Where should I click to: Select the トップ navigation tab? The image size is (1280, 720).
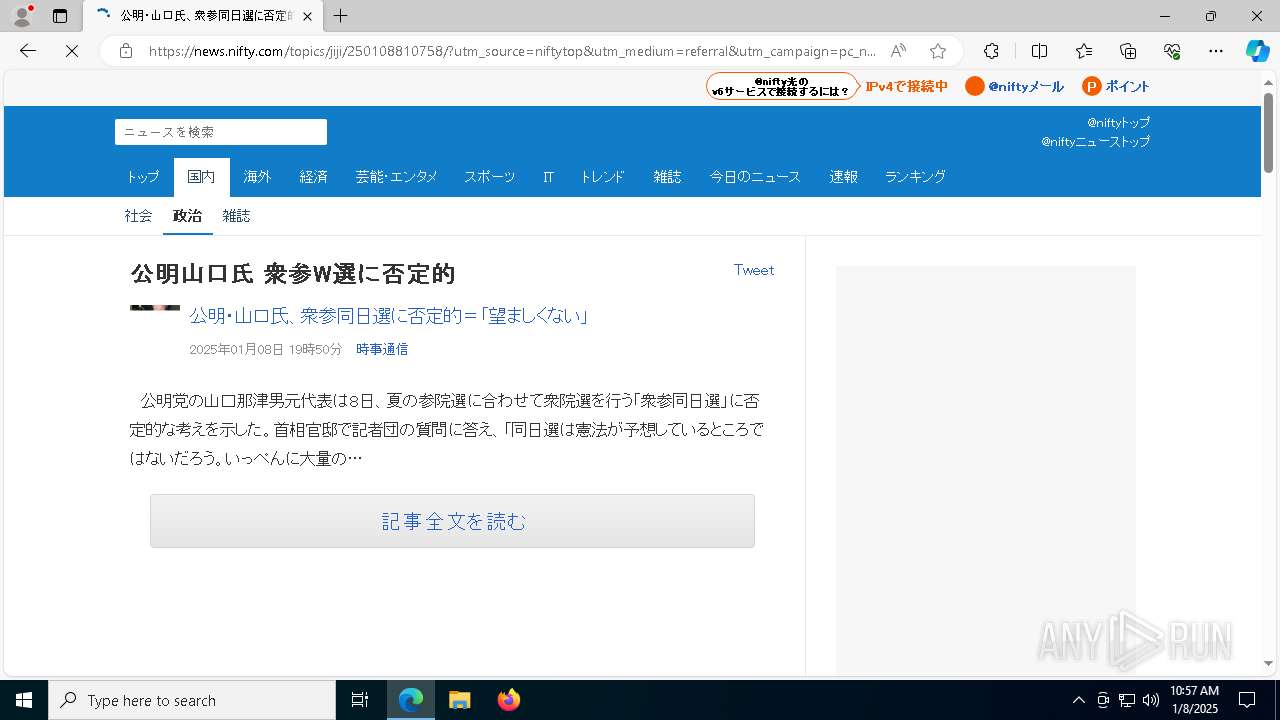point(143,177)
